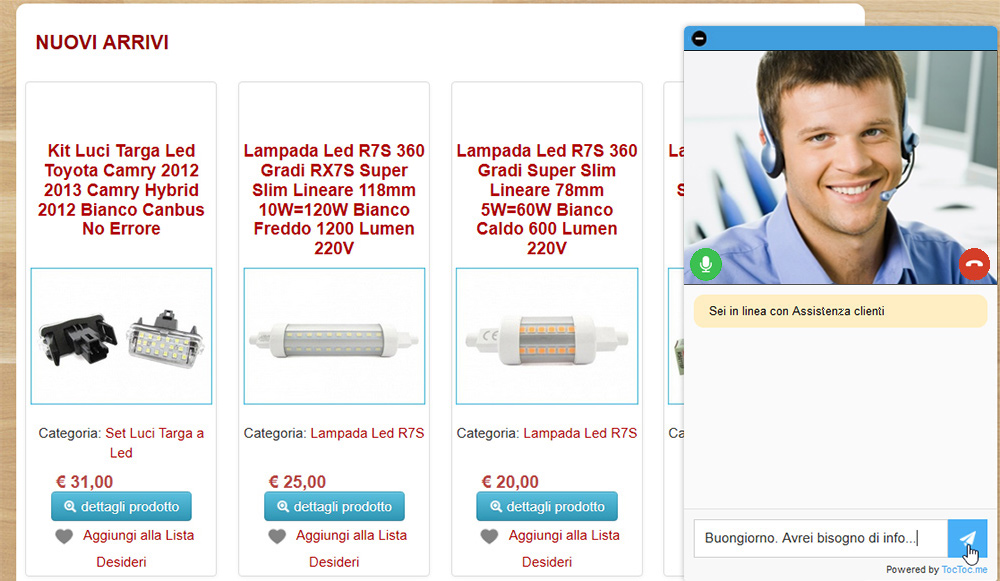Click the Lampada Led R7S 78mm product title
This screenshot has height=581, width=1000.
547,199
